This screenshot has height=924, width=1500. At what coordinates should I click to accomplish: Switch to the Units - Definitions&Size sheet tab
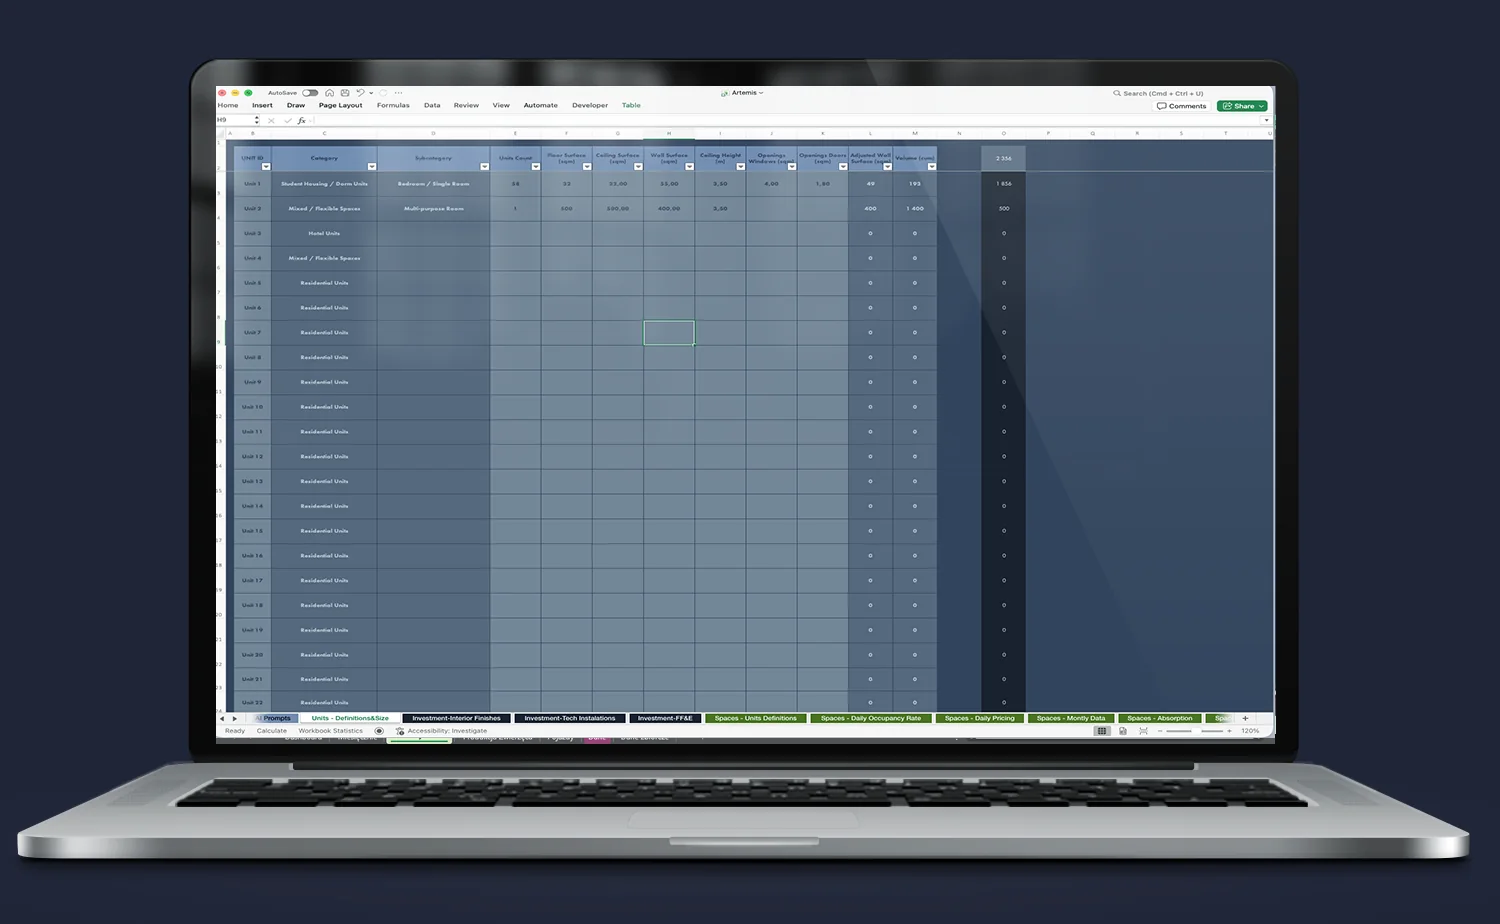tap(350, 718)
